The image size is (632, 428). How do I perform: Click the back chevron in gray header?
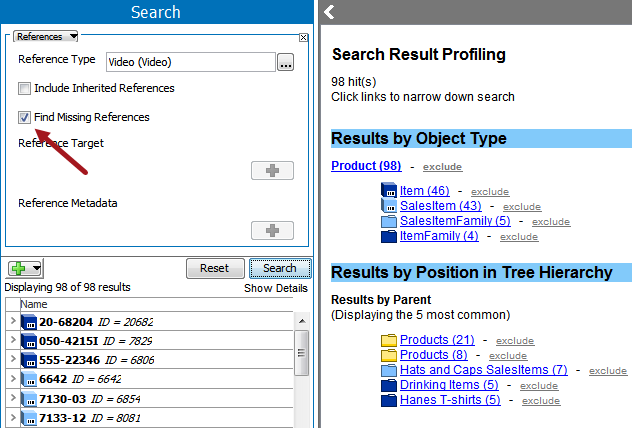[x=329, y=12]
